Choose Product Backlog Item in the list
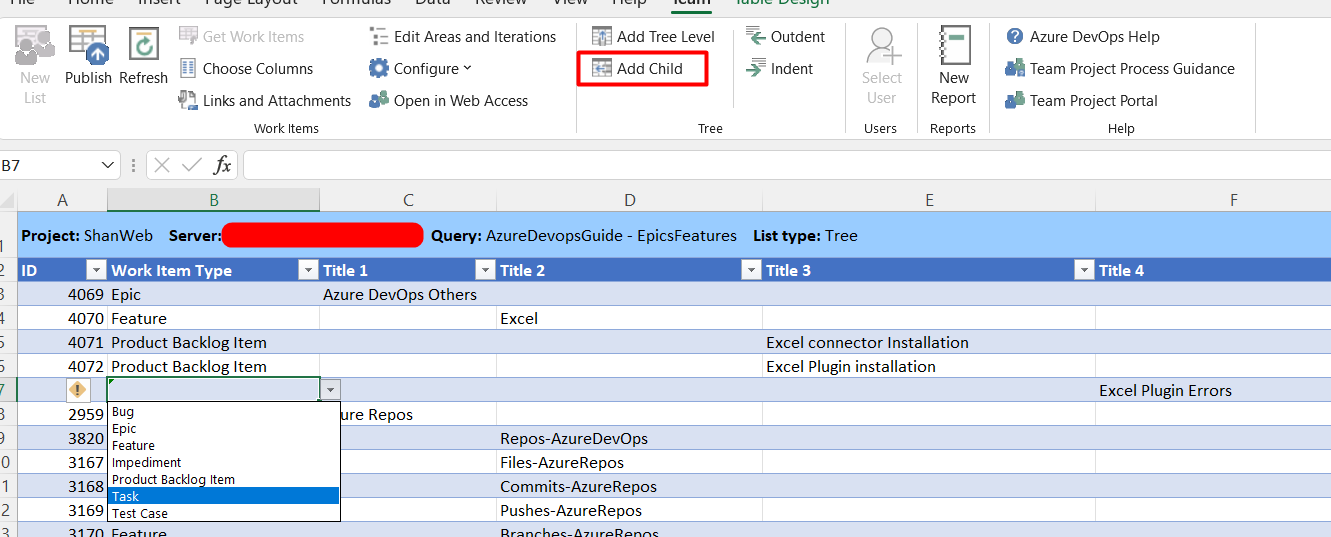Screen dimensions: 1331x537 [173, 479]
